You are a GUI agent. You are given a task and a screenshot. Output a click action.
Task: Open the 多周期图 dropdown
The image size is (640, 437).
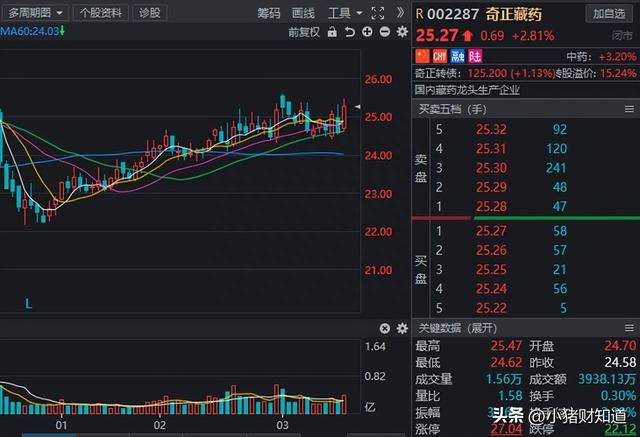35,13
